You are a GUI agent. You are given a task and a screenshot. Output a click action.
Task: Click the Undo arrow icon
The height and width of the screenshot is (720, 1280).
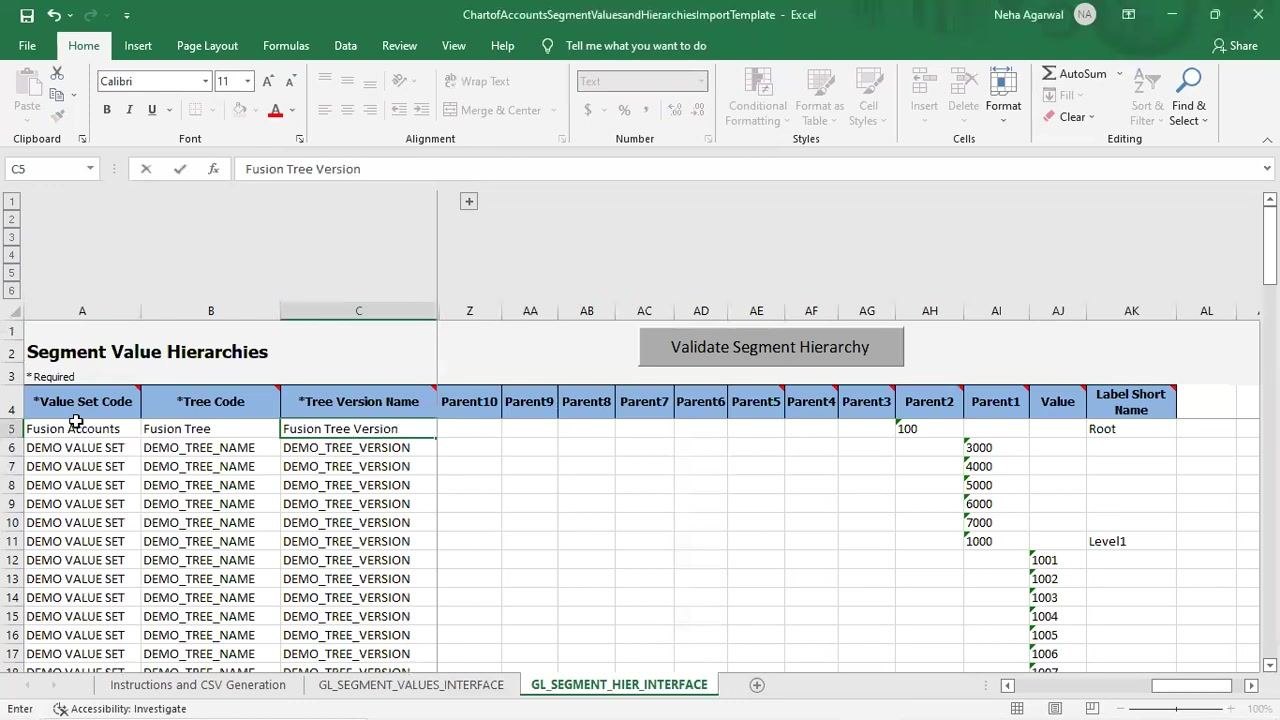54,15
